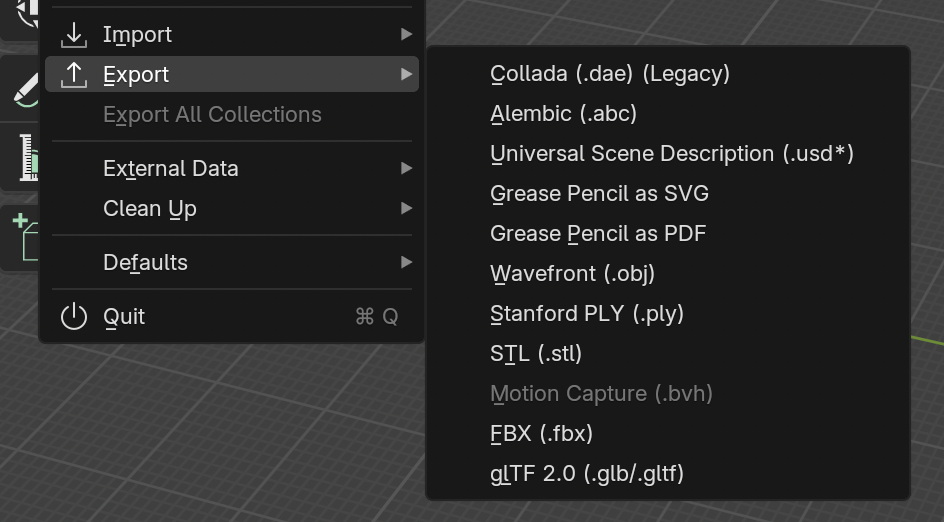Image resolution: width=944 pixels, height=522 pixels.
Task: Click the Import download-arrow icon
Action: (x=74, y=35)
